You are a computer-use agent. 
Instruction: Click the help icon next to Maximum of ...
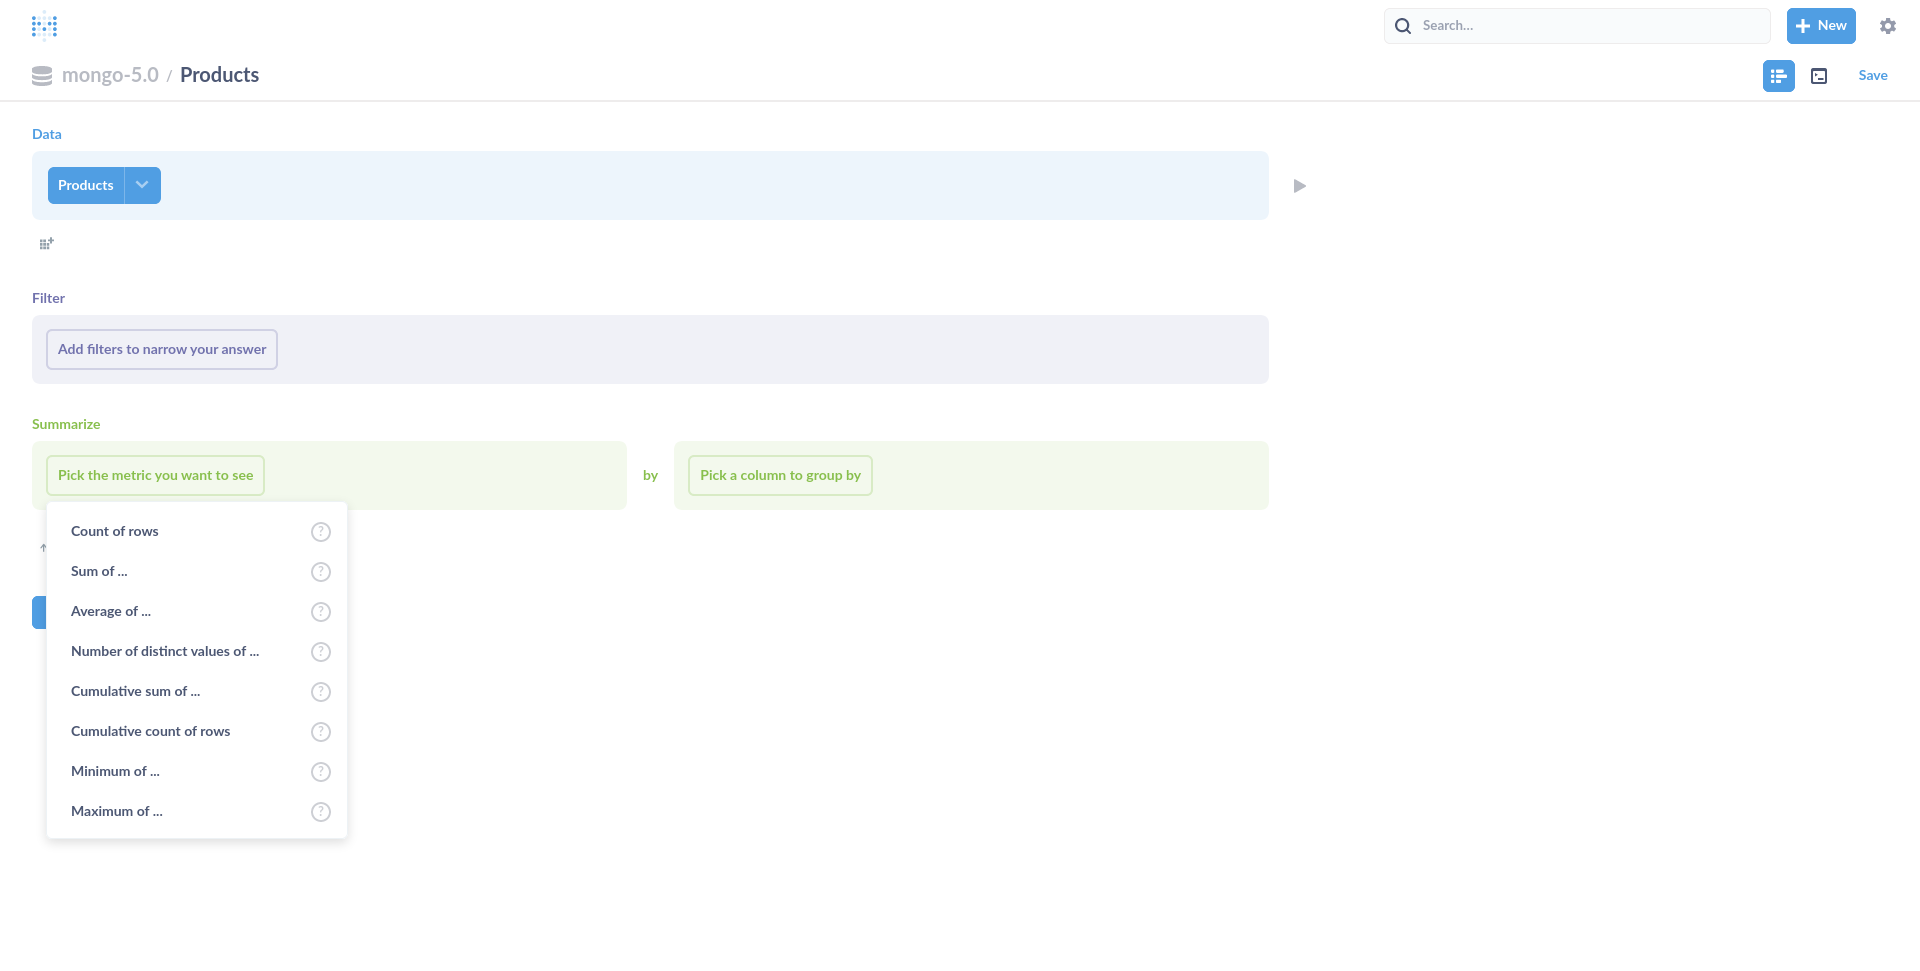pyautogui.click(x=320, y=812)
